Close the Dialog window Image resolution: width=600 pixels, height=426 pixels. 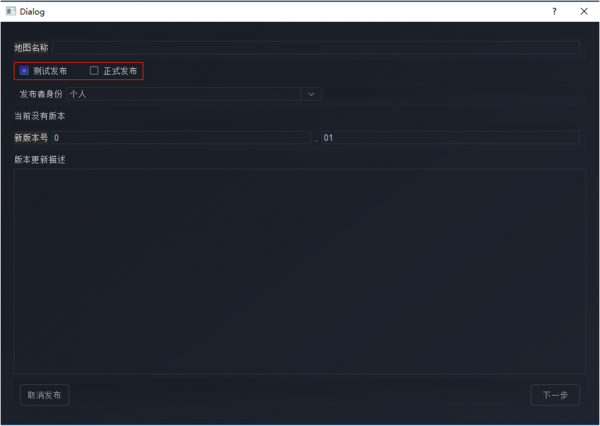click(584, 11)
